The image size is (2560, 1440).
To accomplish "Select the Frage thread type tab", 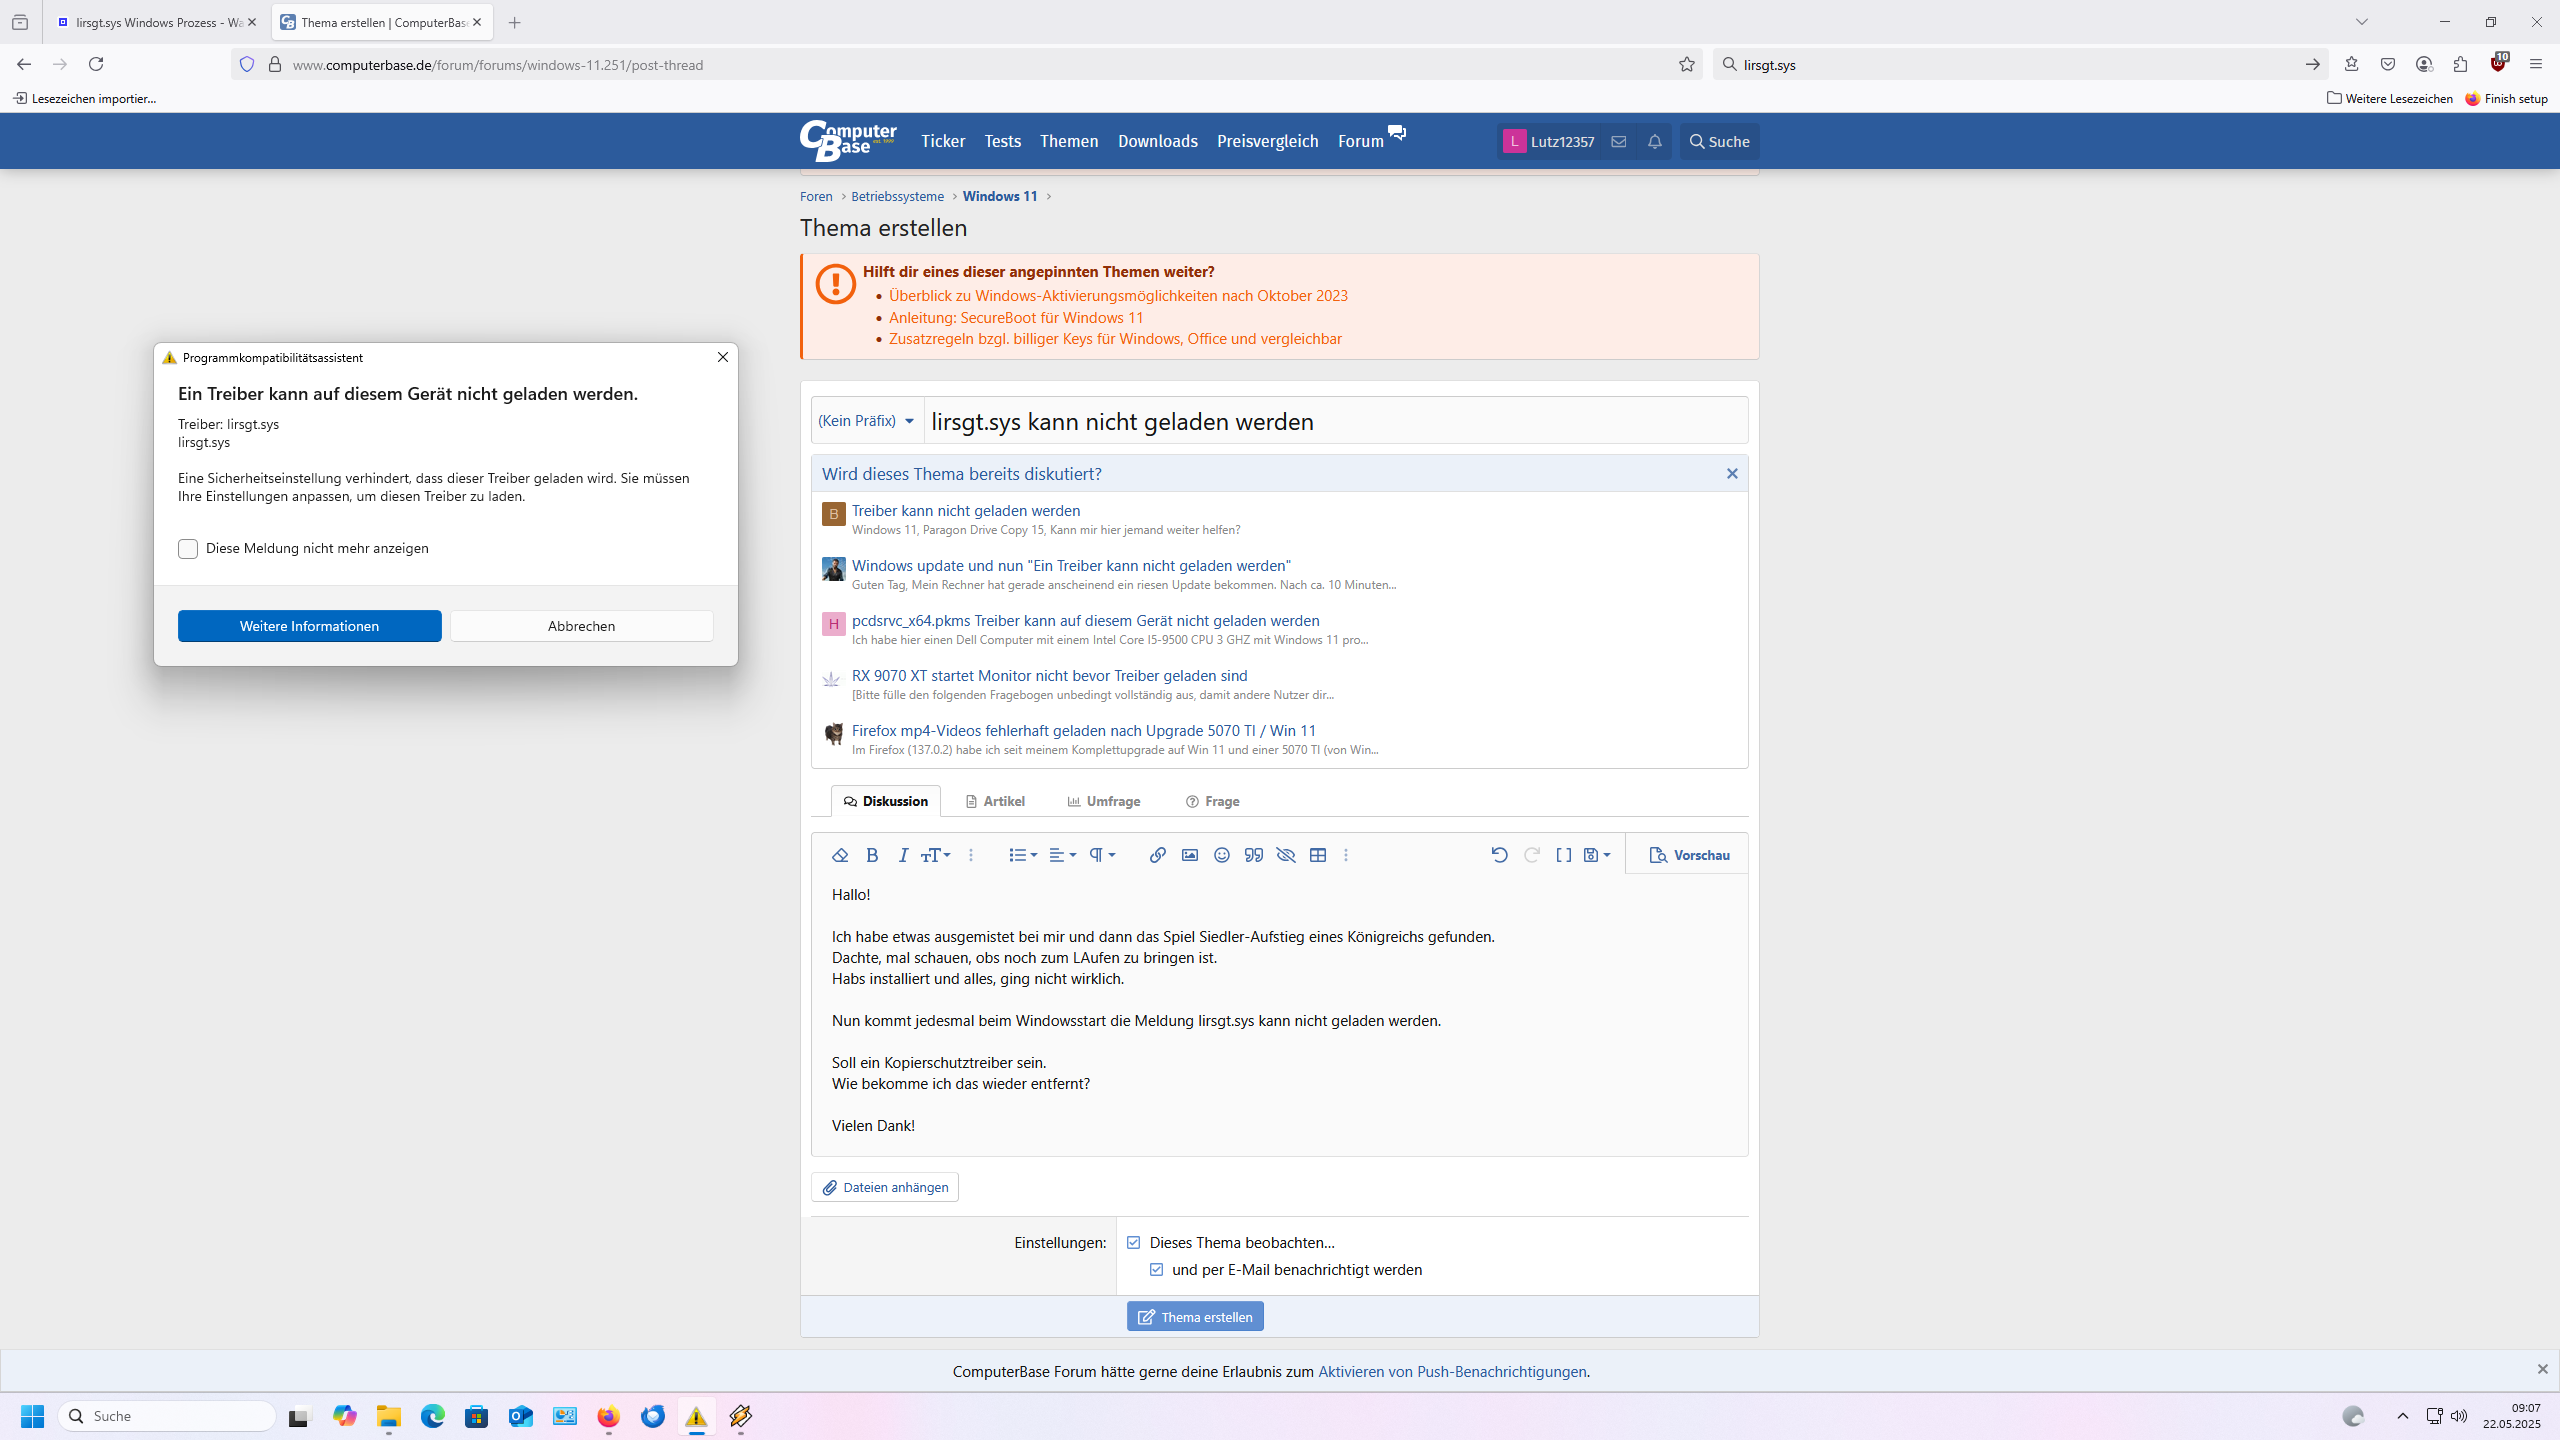I will (1212, 801).
